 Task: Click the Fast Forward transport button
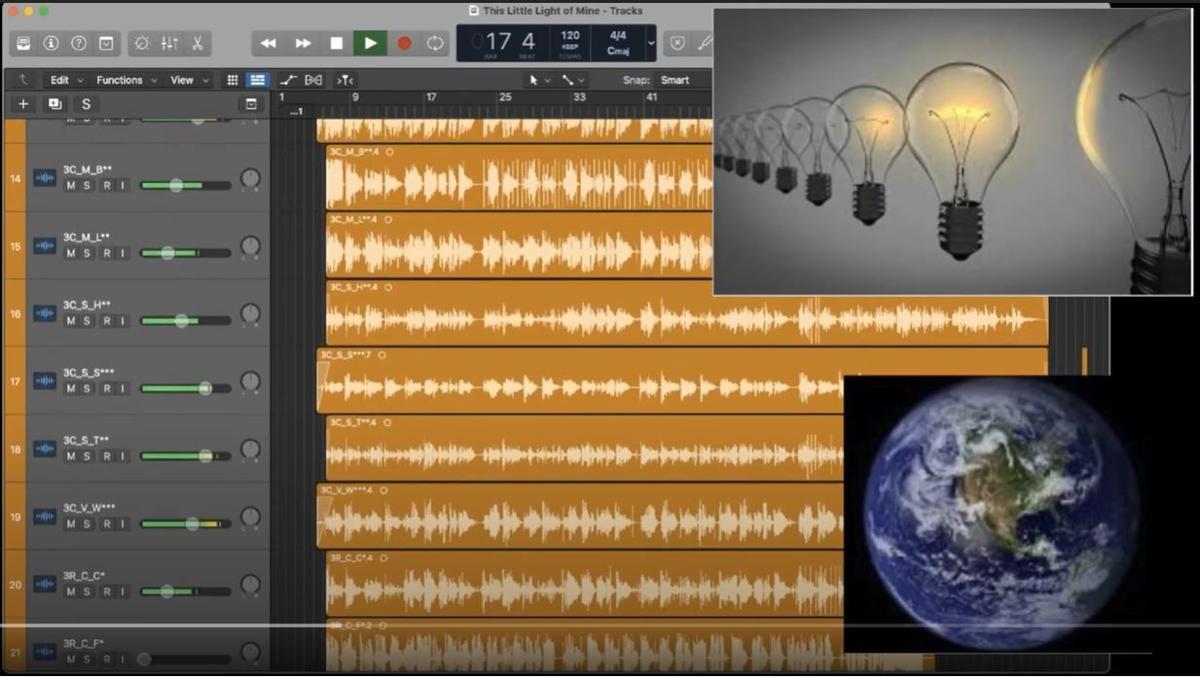(303, 43)
